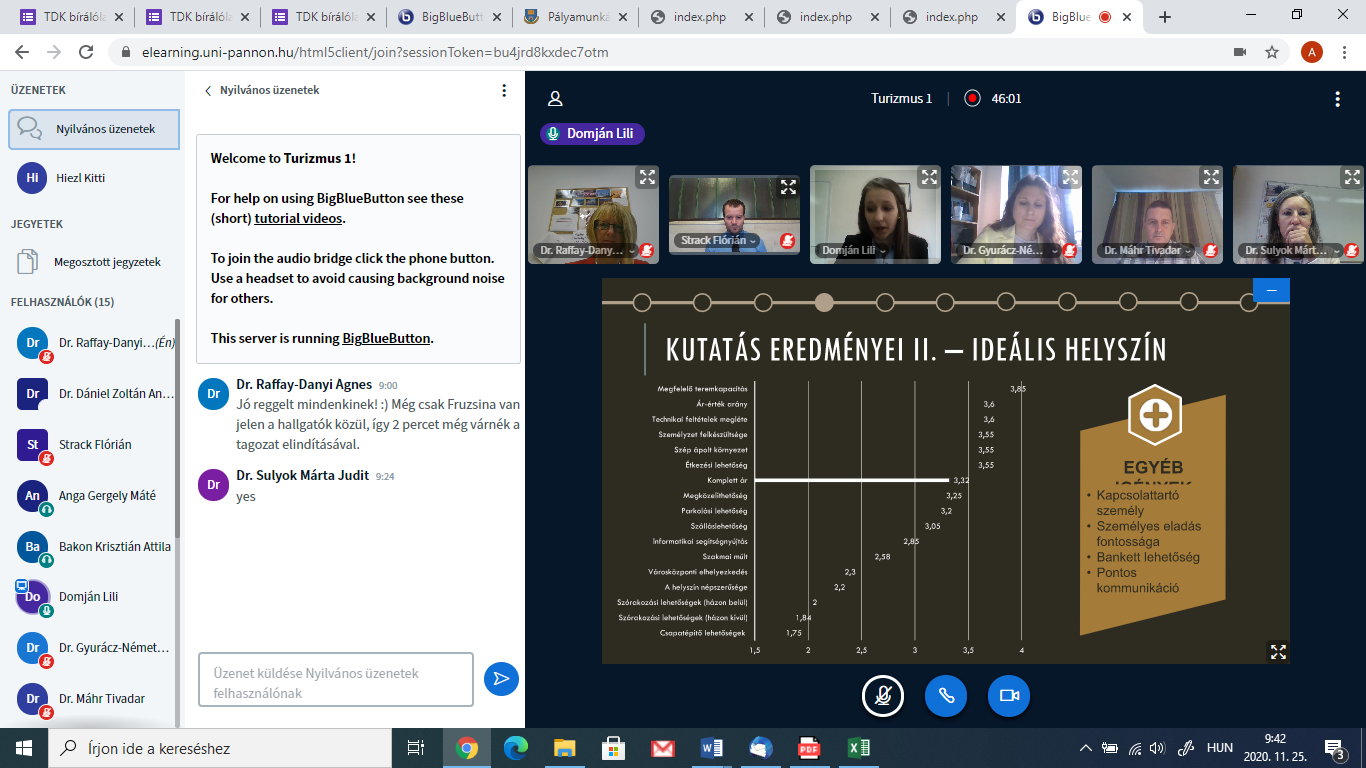Send the chat message with arrow button
This screenshot has height=768, width=1366.
coord(501,679)
